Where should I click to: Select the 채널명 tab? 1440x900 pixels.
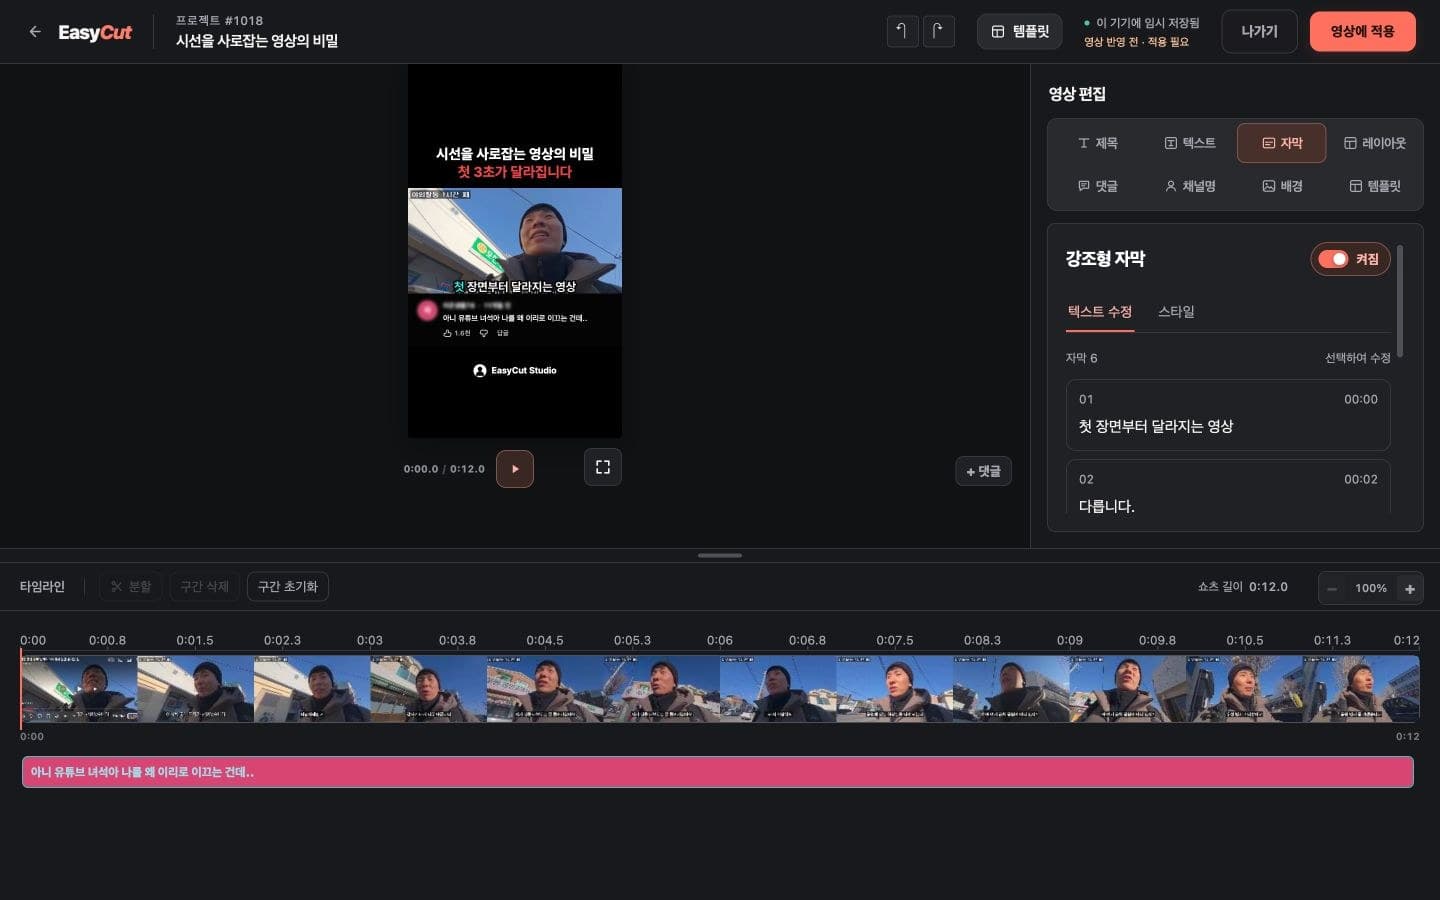click(x=1190, y=186)
